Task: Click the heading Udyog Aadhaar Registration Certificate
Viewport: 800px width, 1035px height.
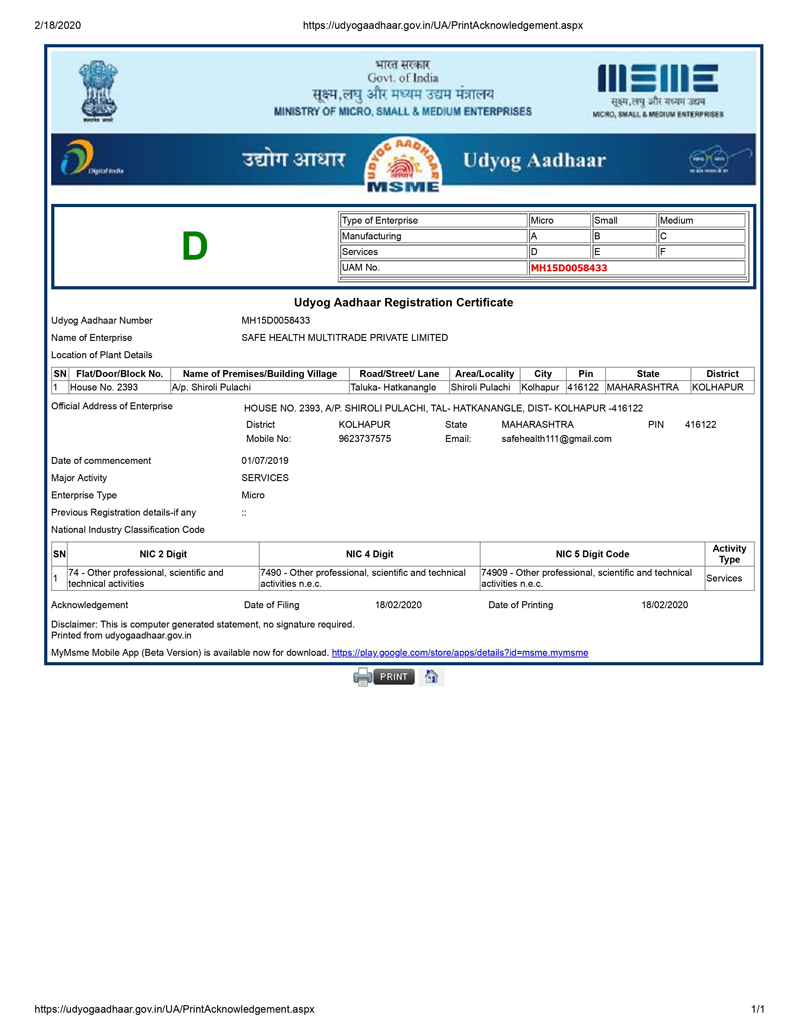Action: point(403,302)
